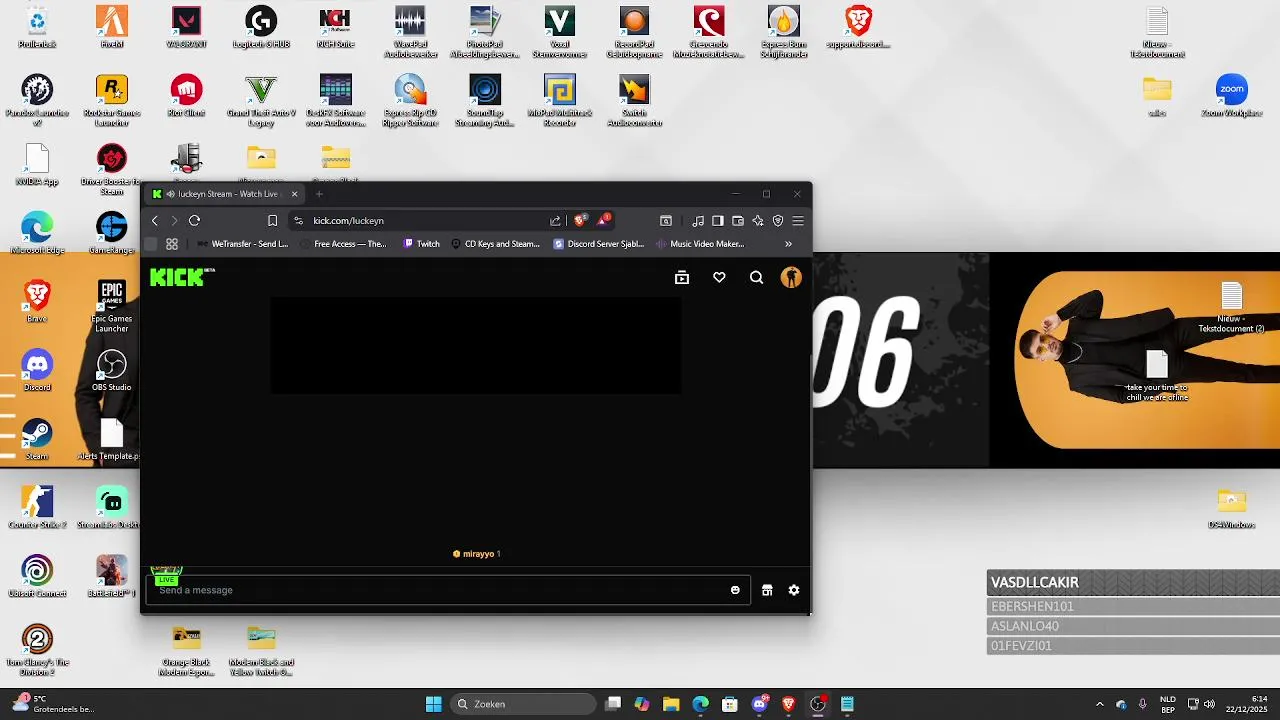This screenshot has width=1280, height=720.
Task: Open the Brave Wallet icon
Action: 738,221
